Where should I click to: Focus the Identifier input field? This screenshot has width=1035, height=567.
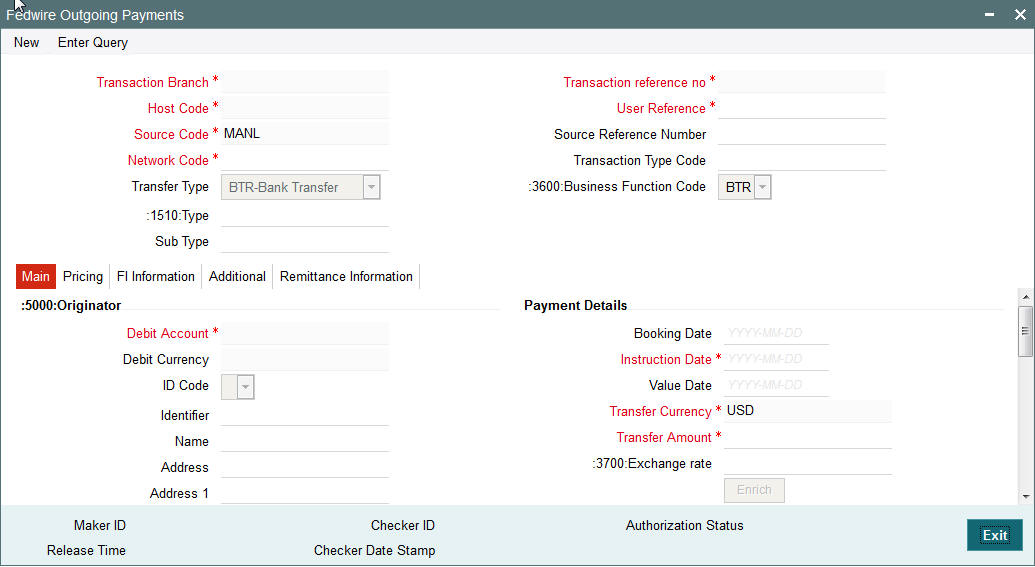pos(304,415)
